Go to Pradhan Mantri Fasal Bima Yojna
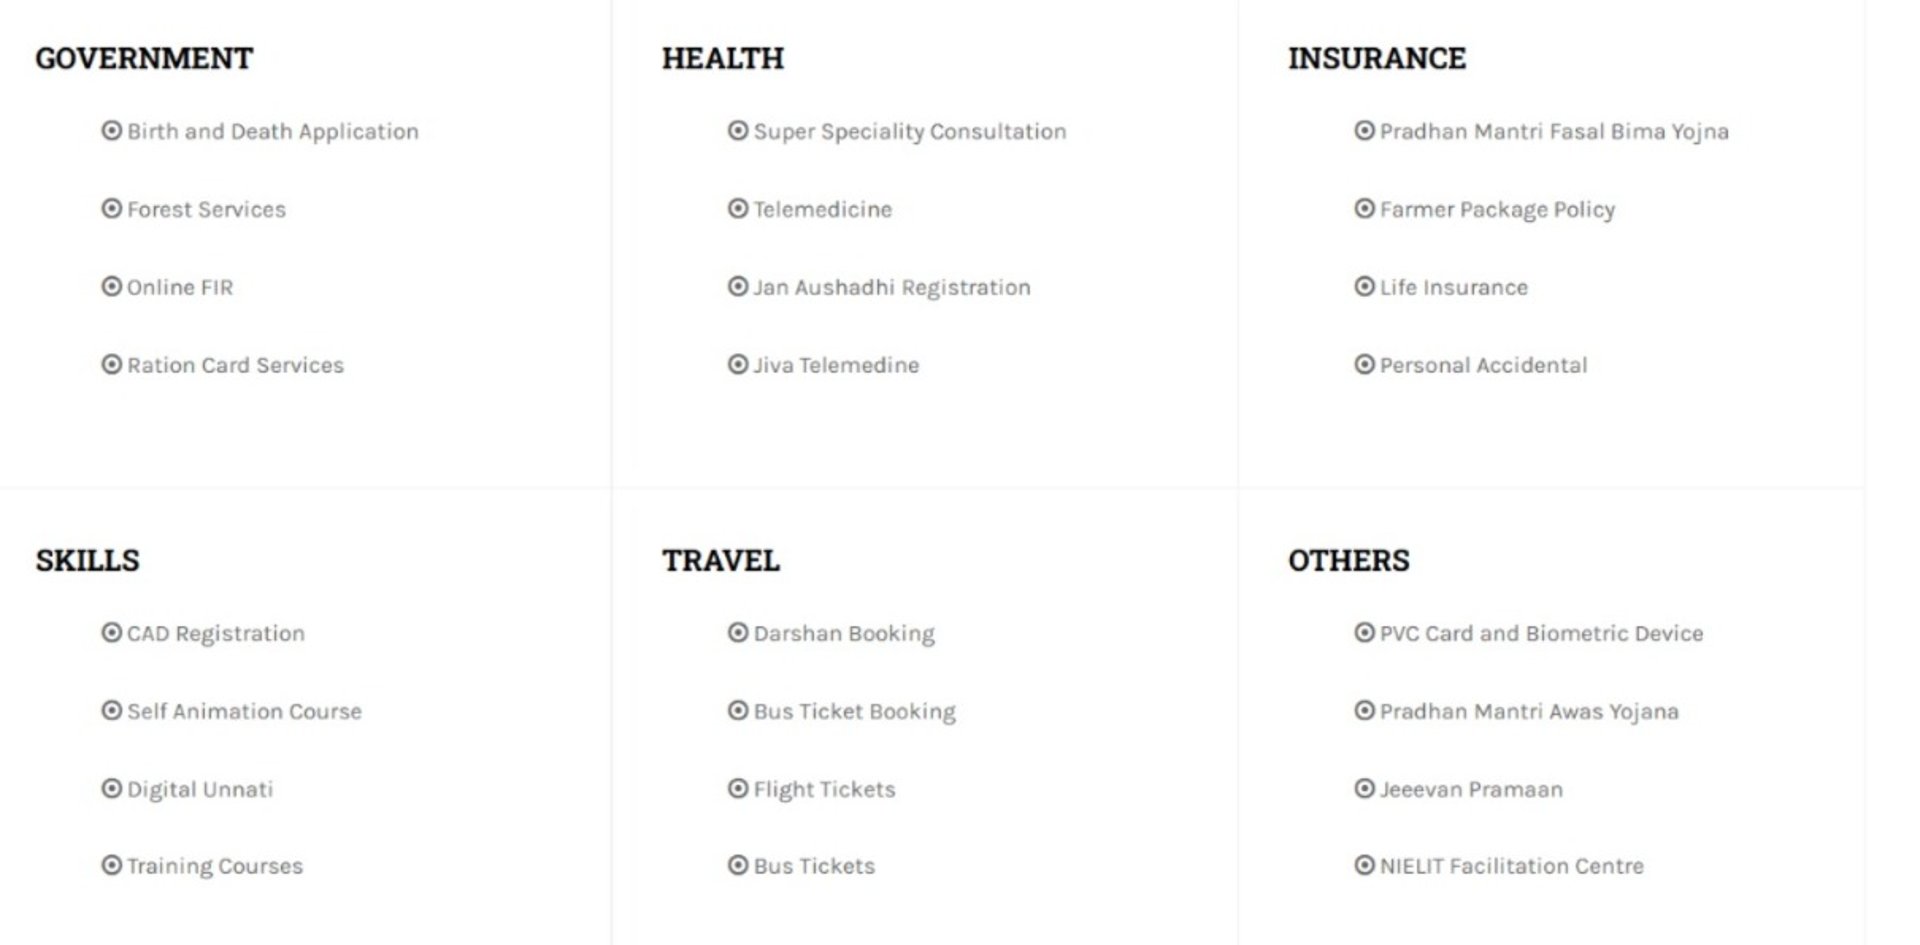The height and width of the screenshot is (945, 1920). [x=1553, y=132]
